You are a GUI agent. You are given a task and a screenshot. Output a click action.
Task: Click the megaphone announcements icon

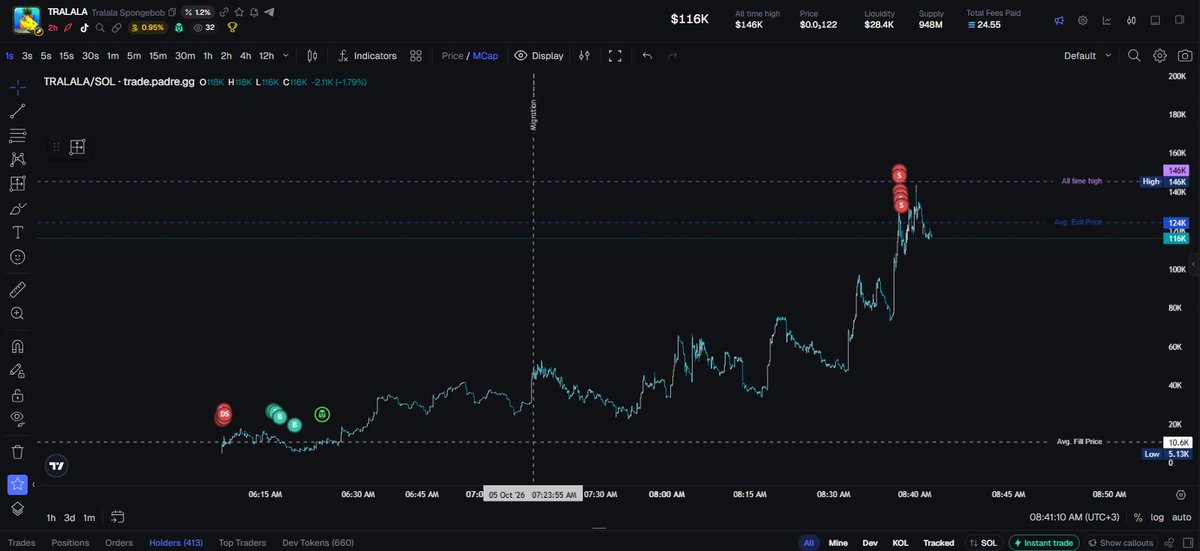1059,20
